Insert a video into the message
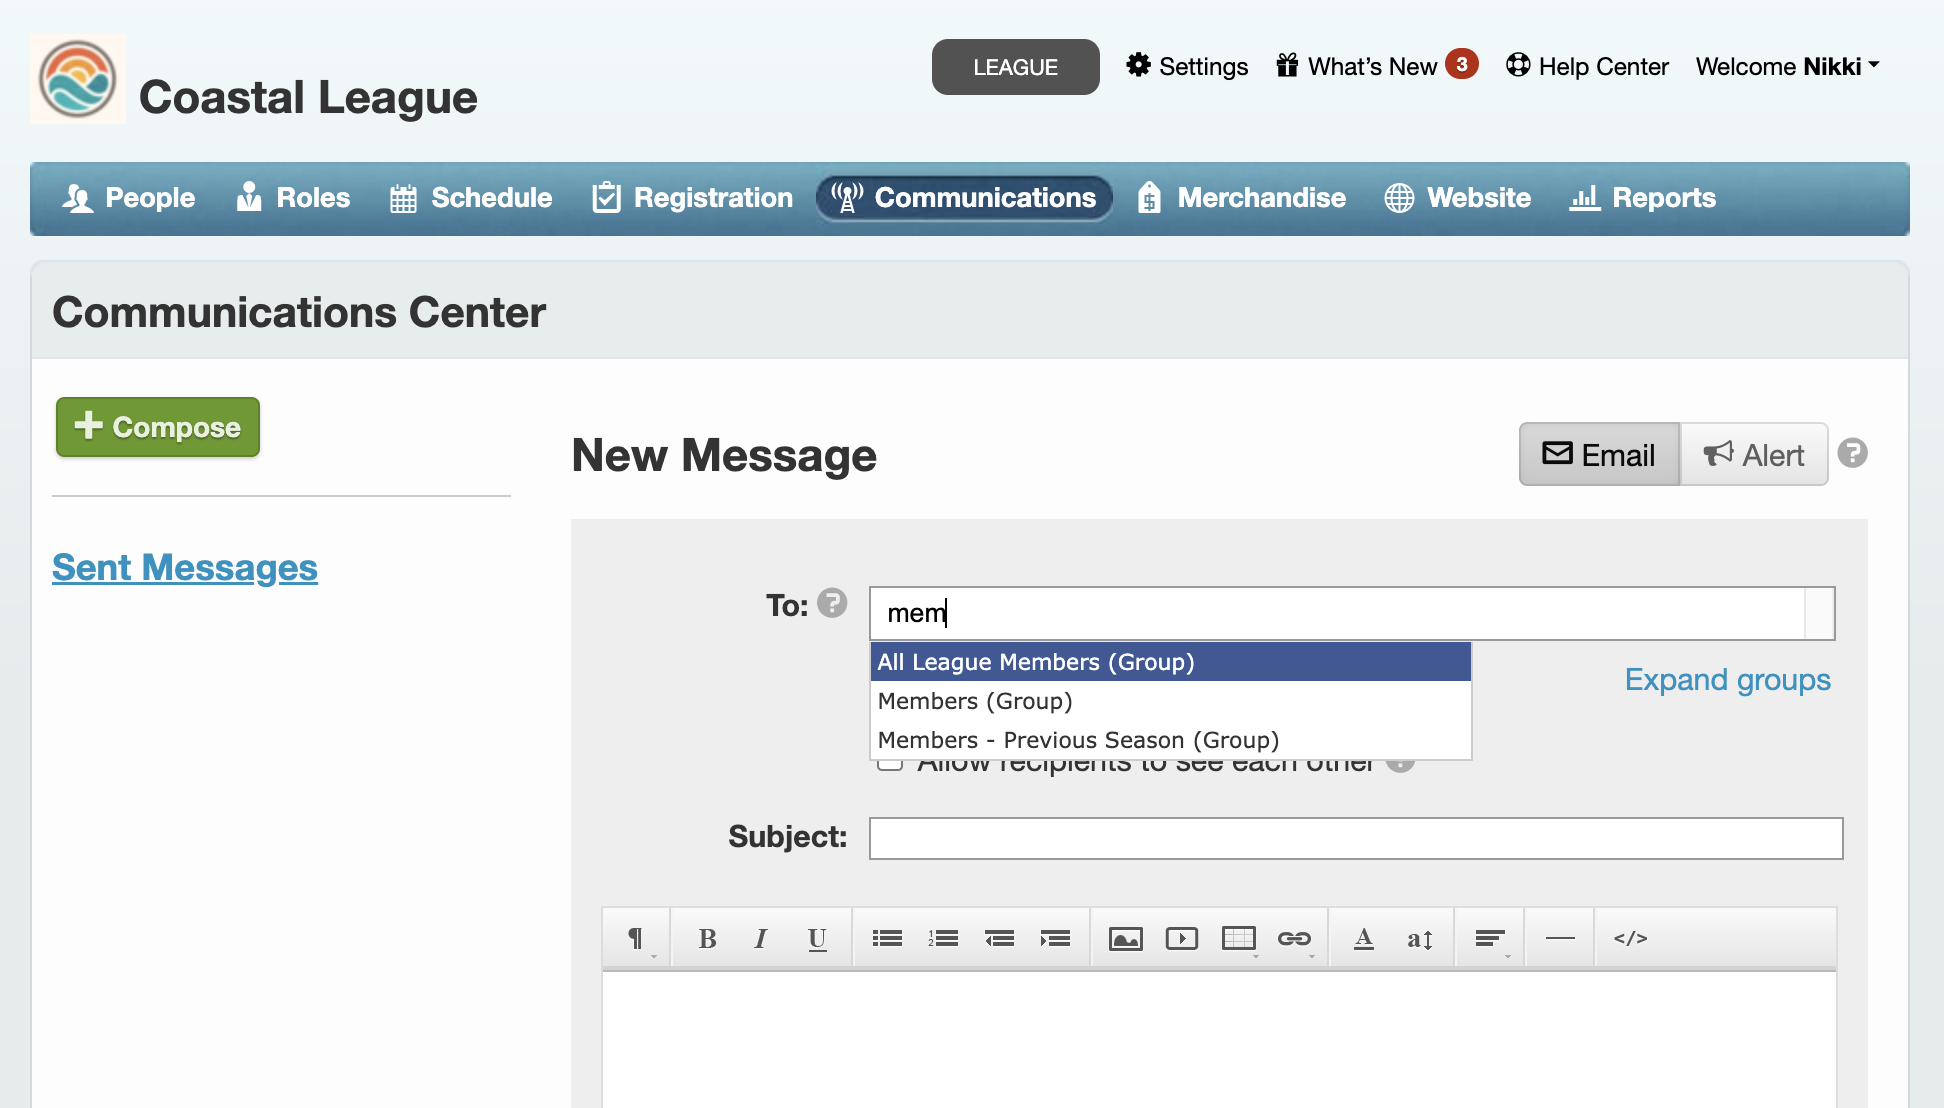 [x=1182, y=938]
